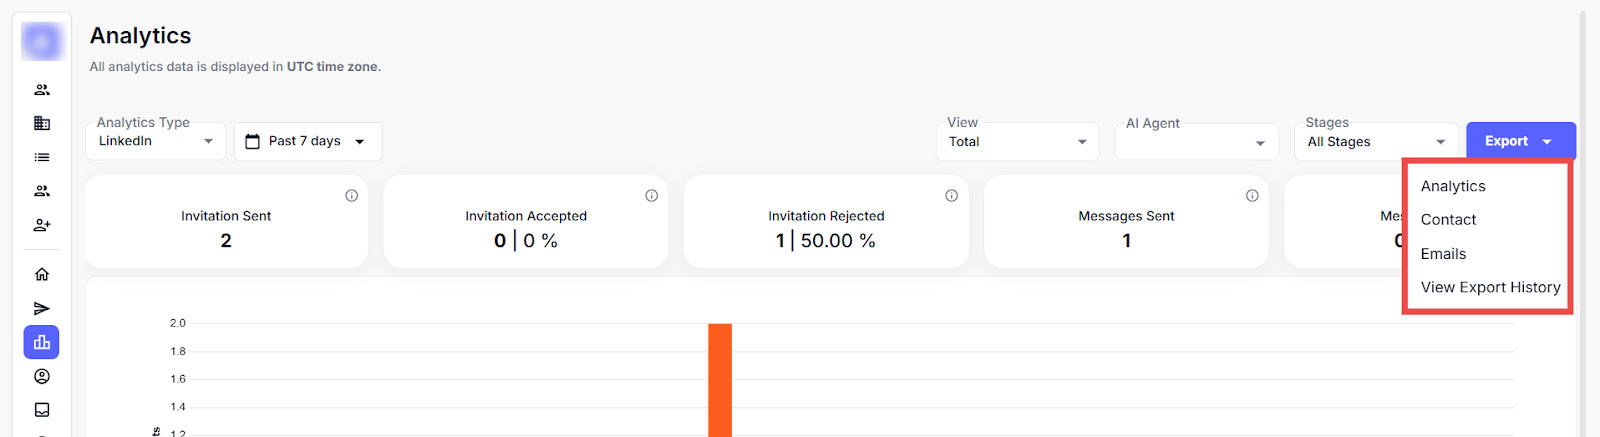
Task: Expand the View Total dropdown
Action: tap(1018, 142)
